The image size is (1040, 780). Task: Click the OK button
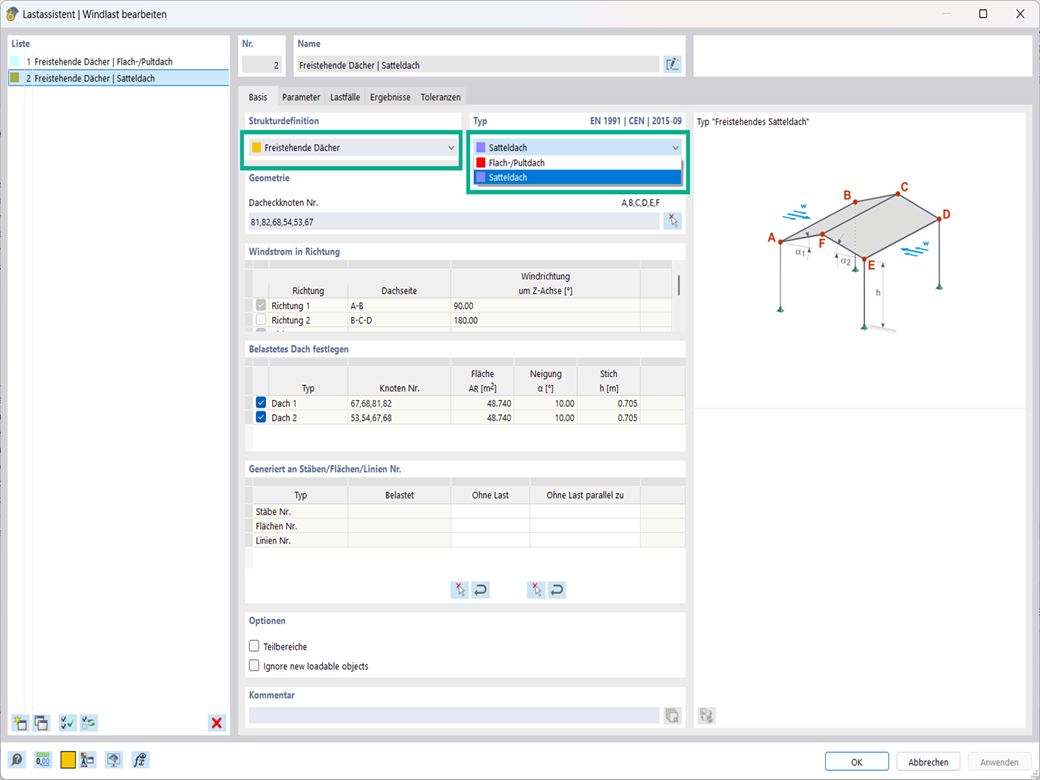pyautogui.click(x=856, y=762)
